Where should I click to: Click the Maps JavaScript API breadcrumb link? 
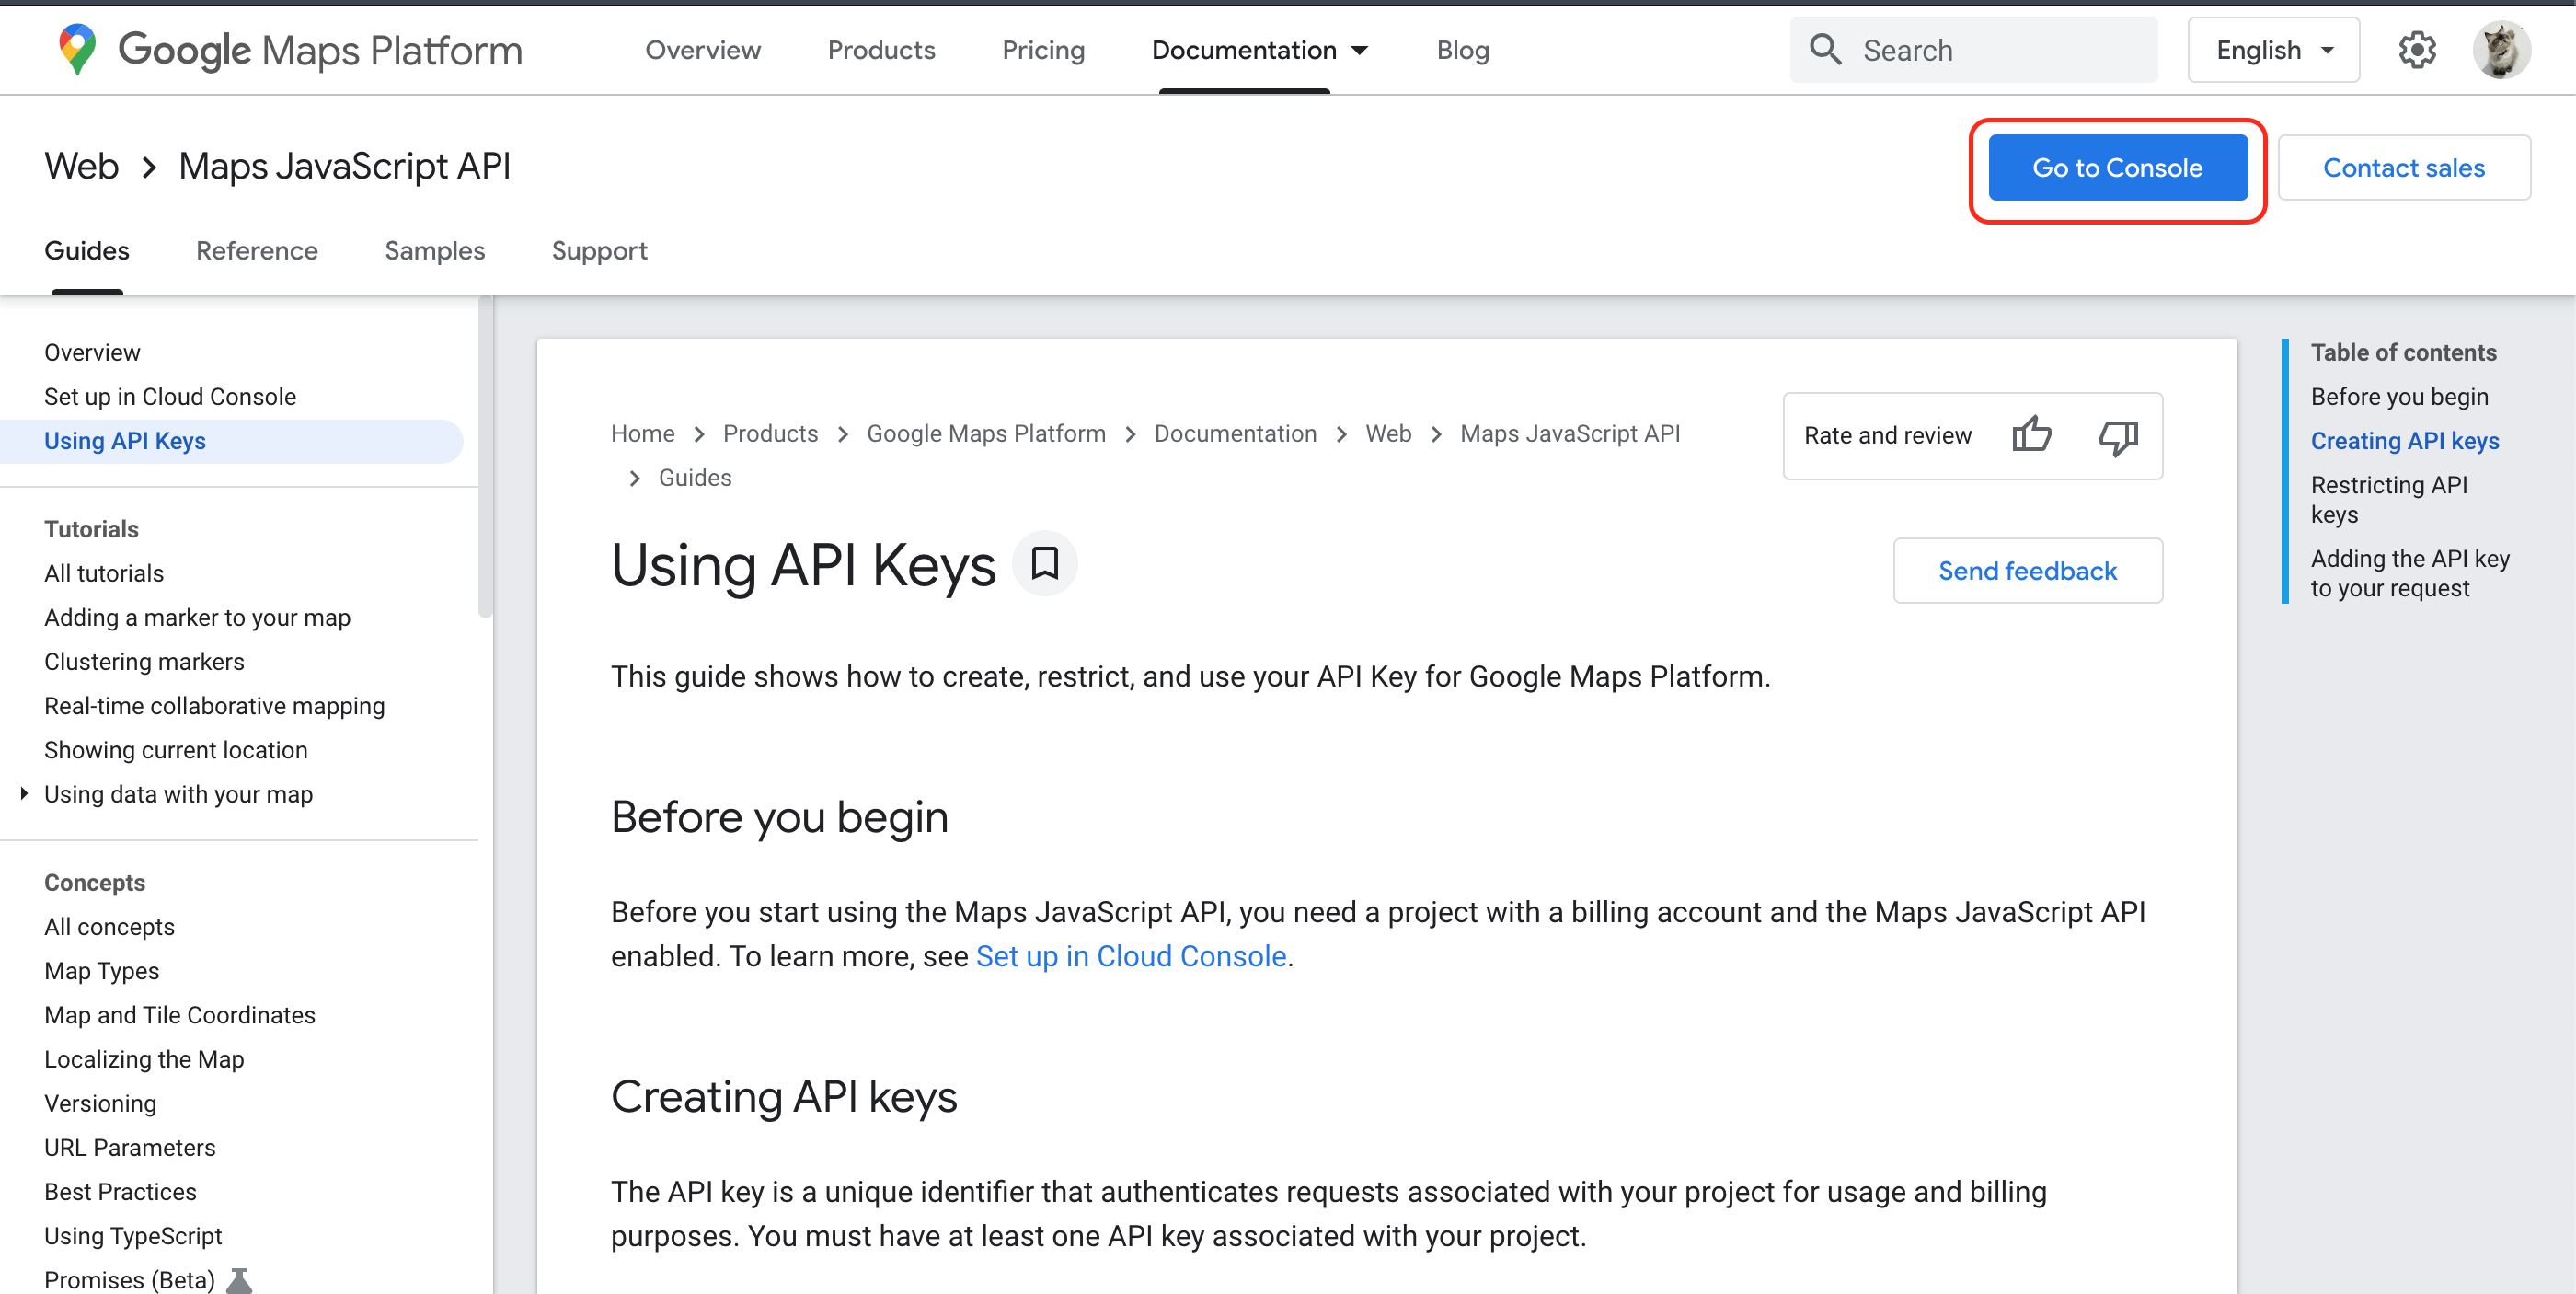pyautogui.click(x=1569, y=433)
